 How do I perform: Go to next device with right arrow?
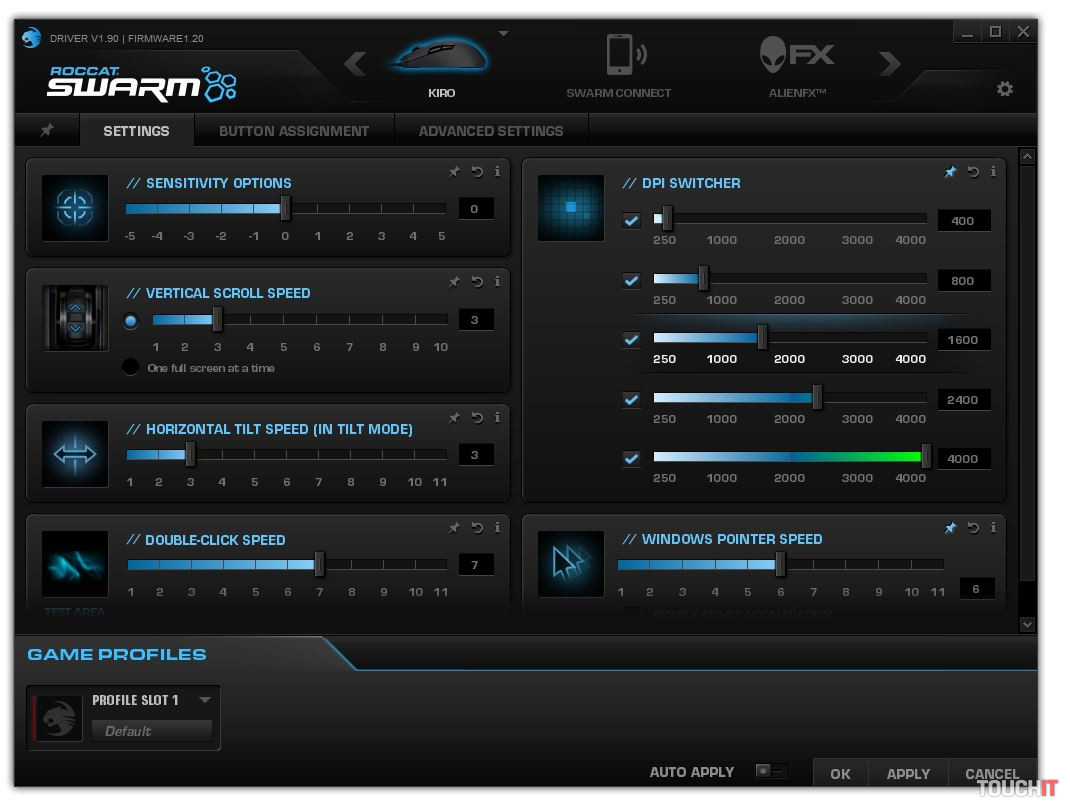pos(889,65)
